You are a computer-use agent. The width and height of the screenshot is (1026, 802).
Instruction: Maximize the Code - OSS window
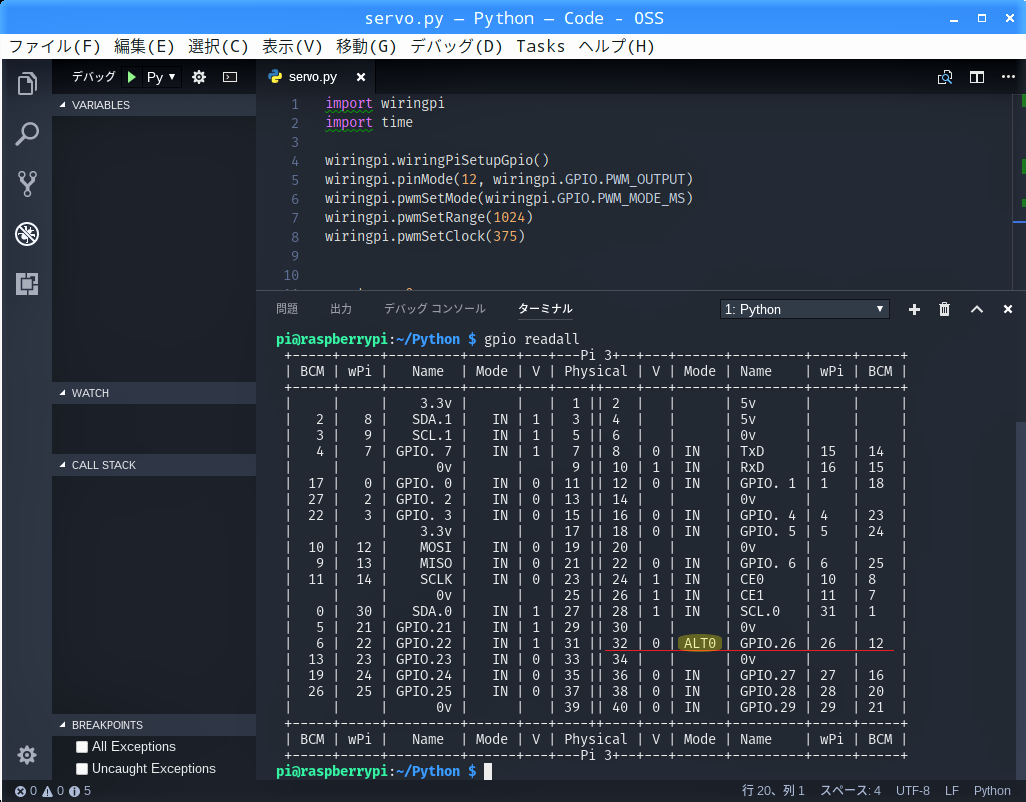click(982, 18)
